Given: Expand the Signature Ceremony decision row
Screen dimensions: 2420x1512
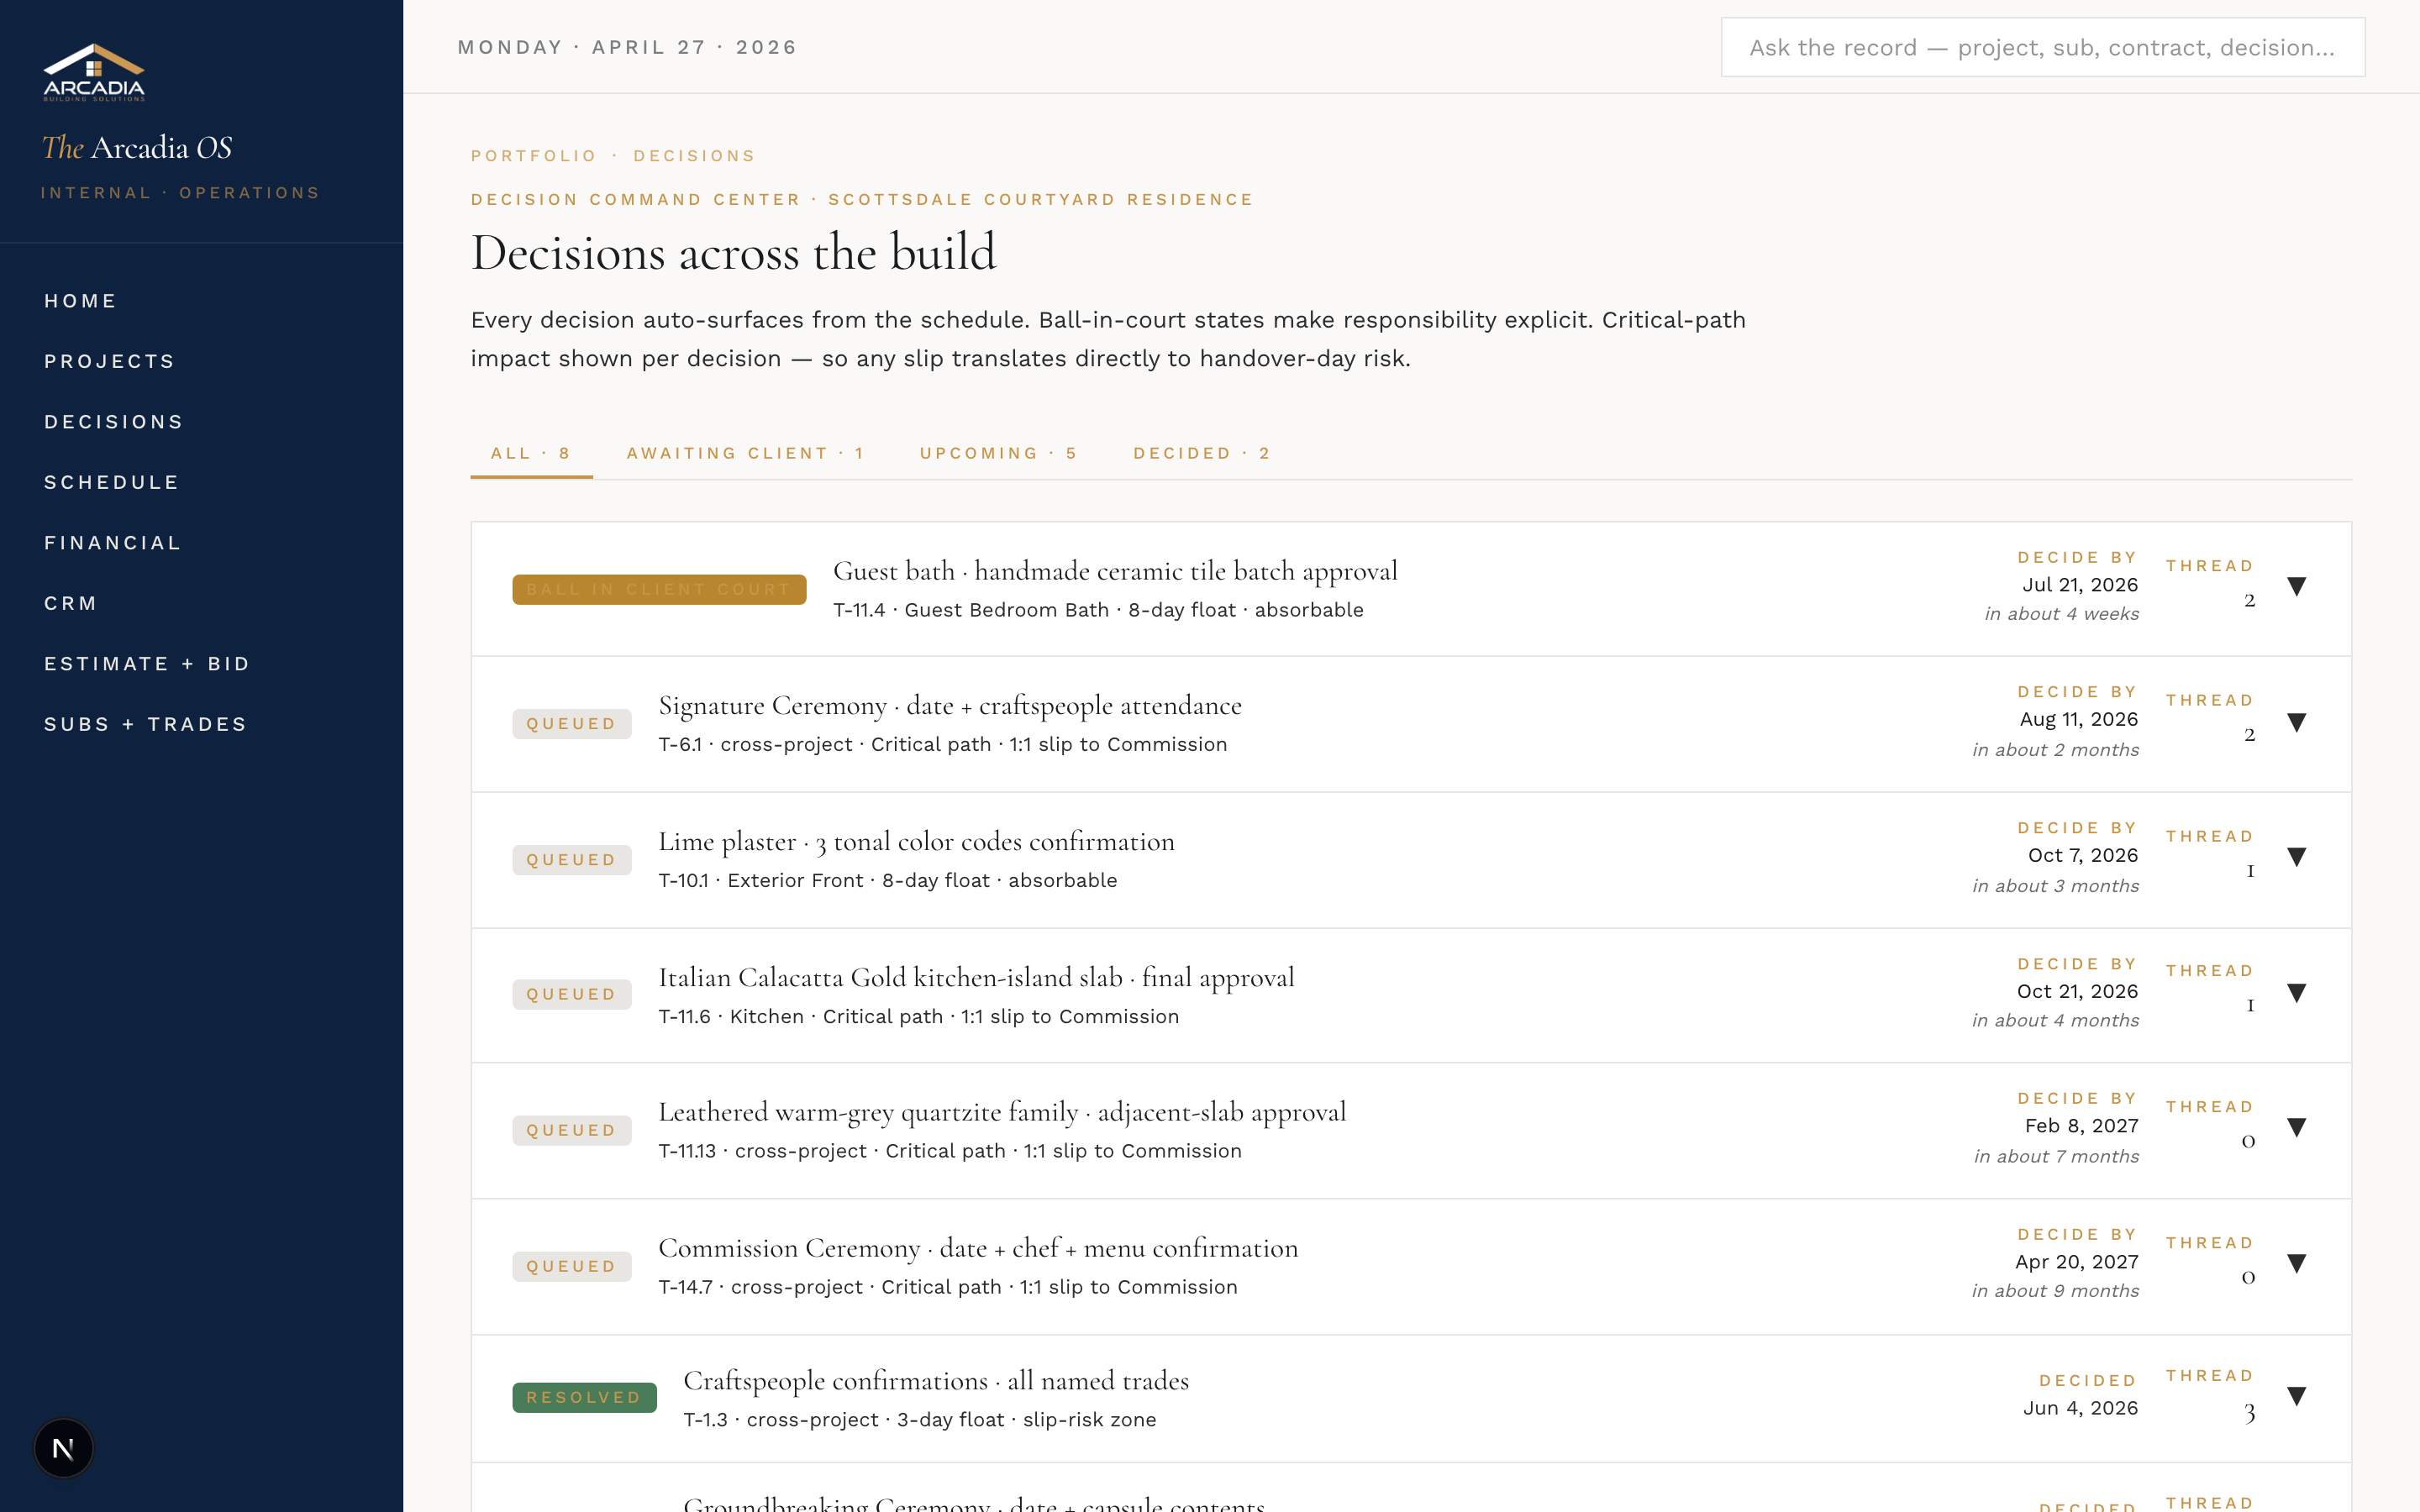Looking at the screenshot, I should [2296, 722].
